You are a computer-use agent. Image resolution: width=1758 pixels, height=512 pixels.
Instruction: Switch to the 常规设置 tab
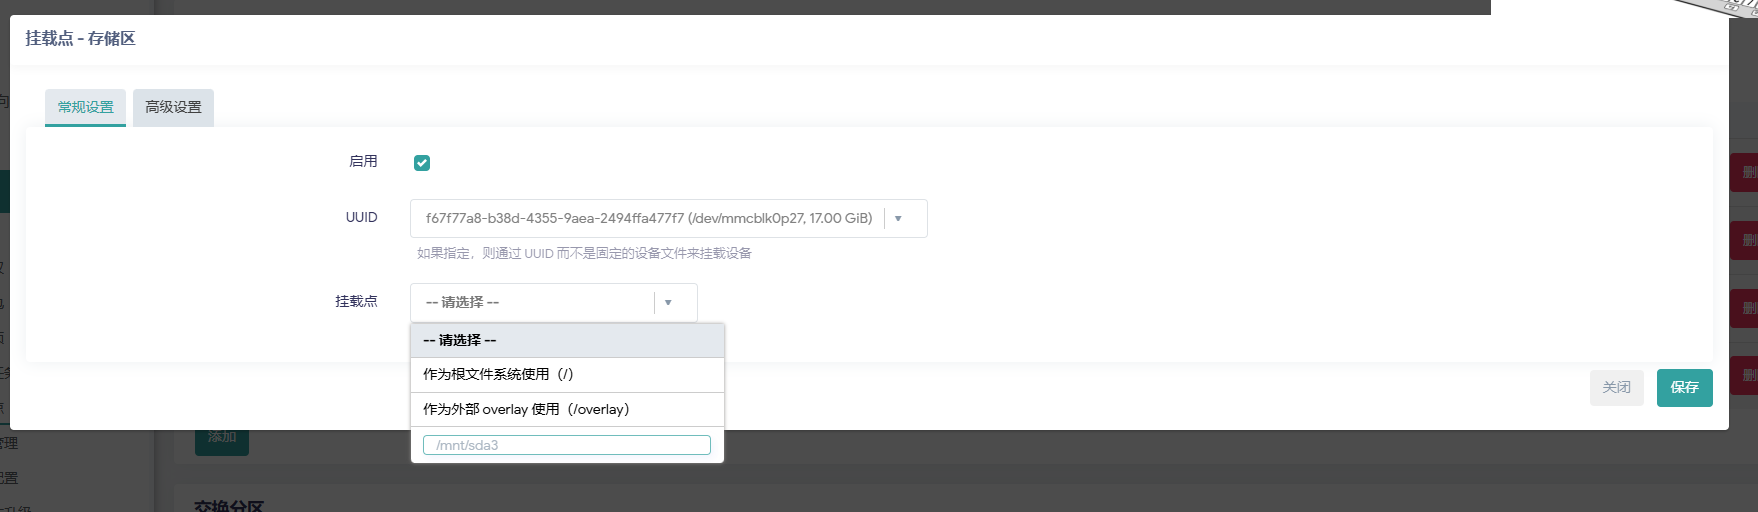[x=85, y=107]
